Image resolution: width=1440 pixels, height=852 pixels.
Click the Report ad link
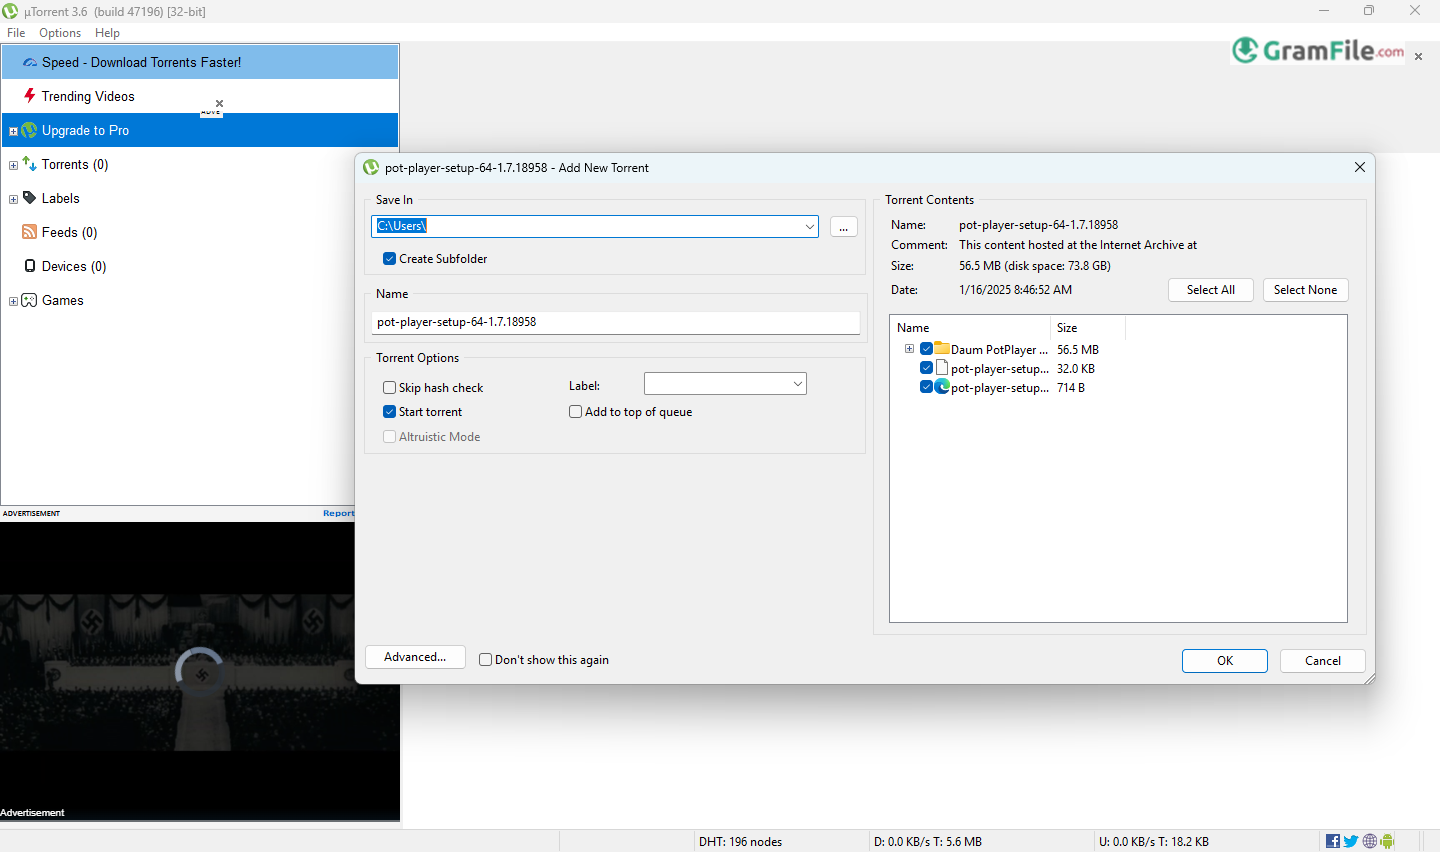(338, 513)
